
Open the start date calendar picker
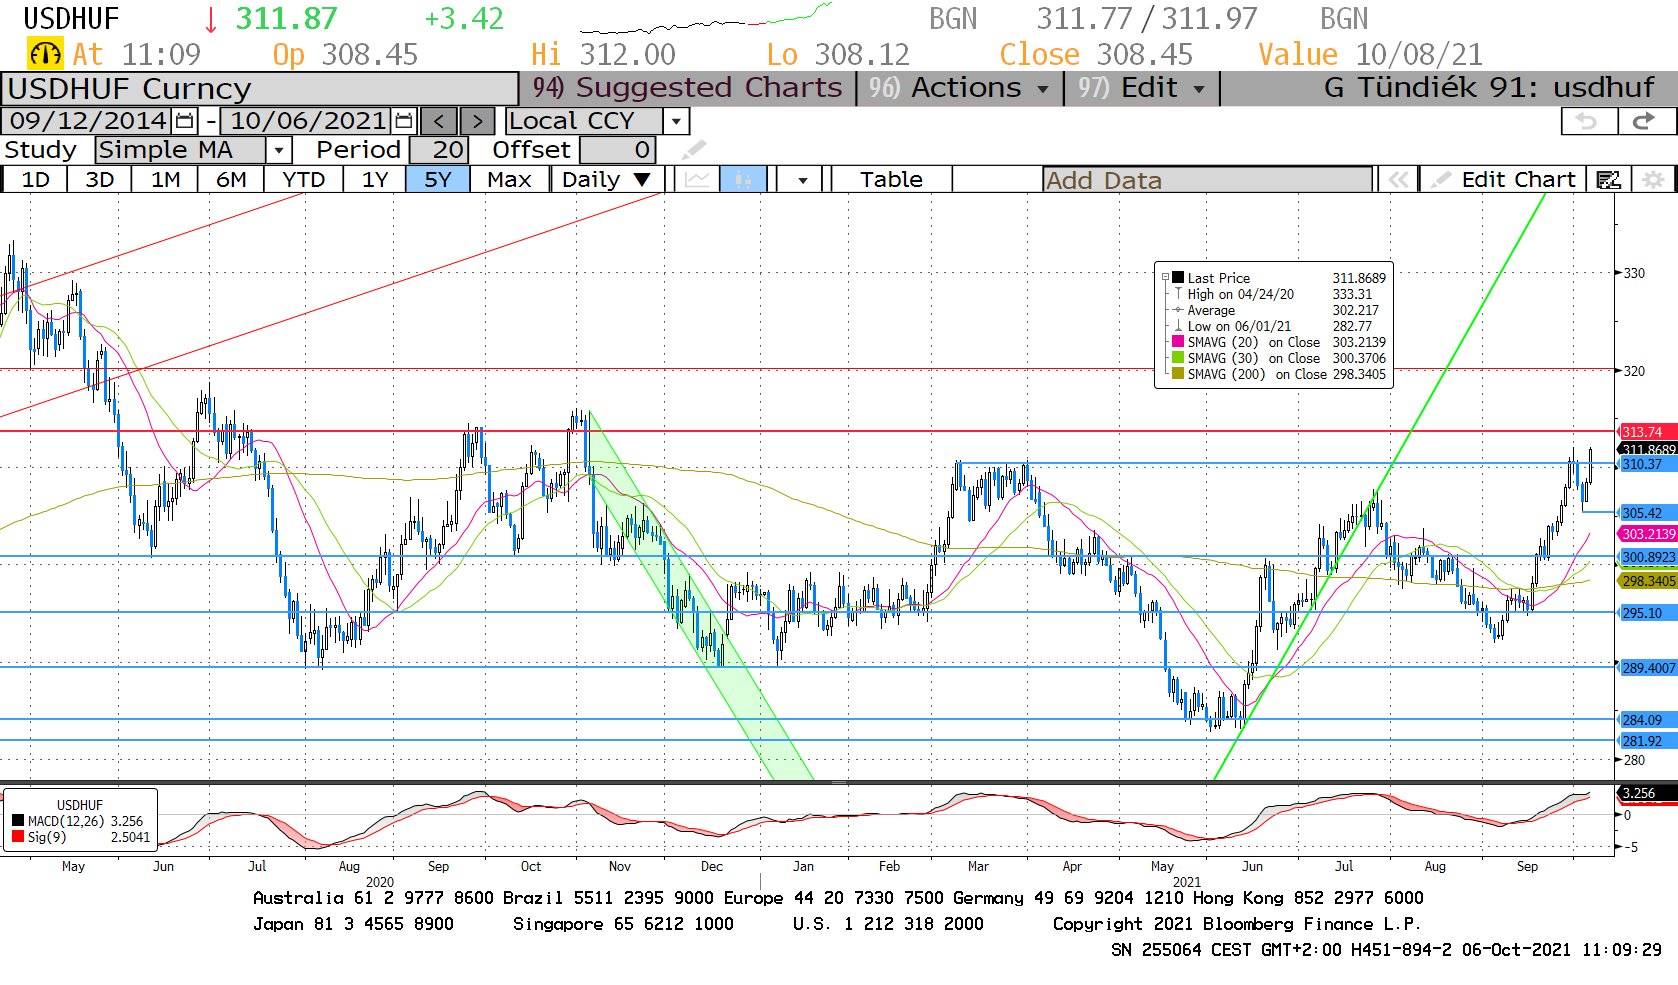click(185, 121)
